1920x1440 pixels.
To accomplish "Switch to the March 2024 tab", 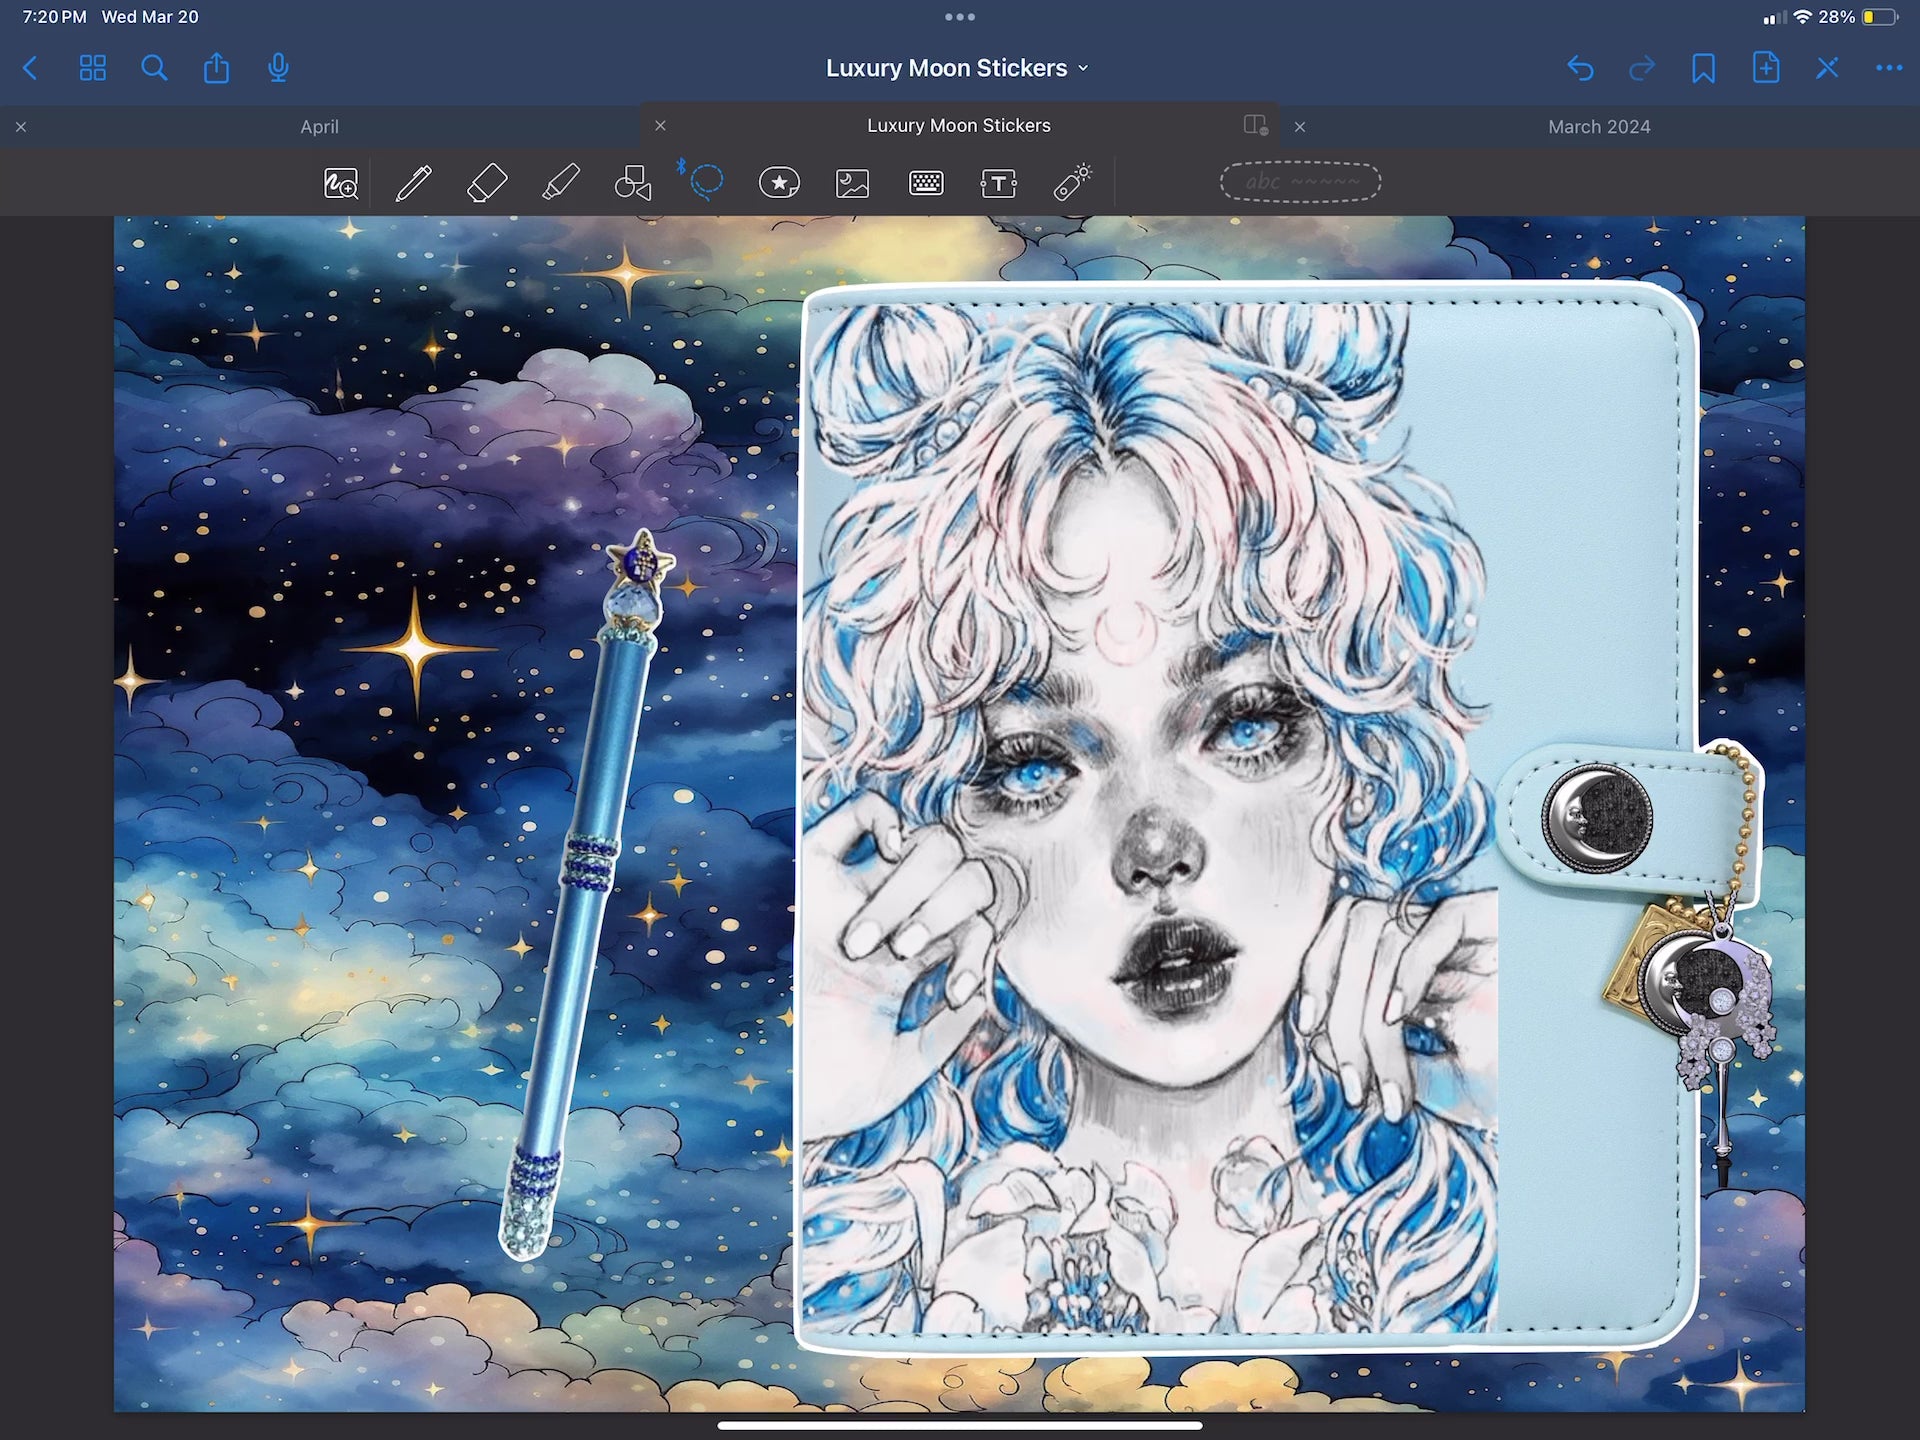I will 1598,127.
